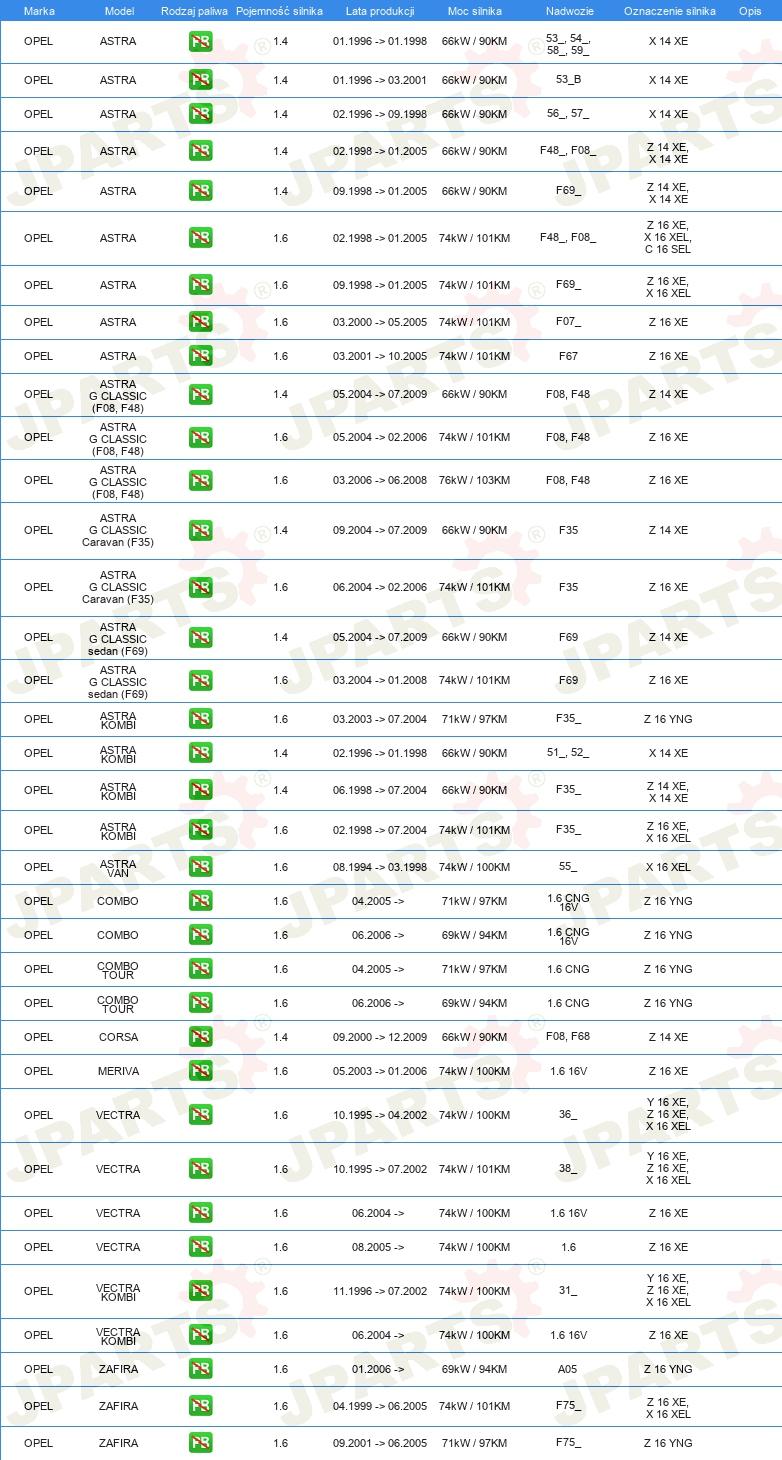Viewport: 782px width, 1460px height.
Task: Click the fuel icon in the VECTRA KOMBI 06.2004 row
Action: click(201, 1335)
